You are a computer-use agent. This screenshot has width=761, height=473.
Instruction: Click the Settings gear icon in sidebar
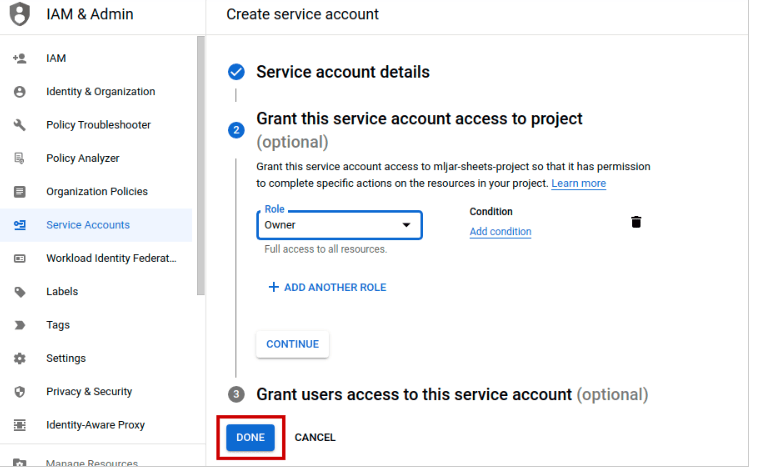pos(20,359)
